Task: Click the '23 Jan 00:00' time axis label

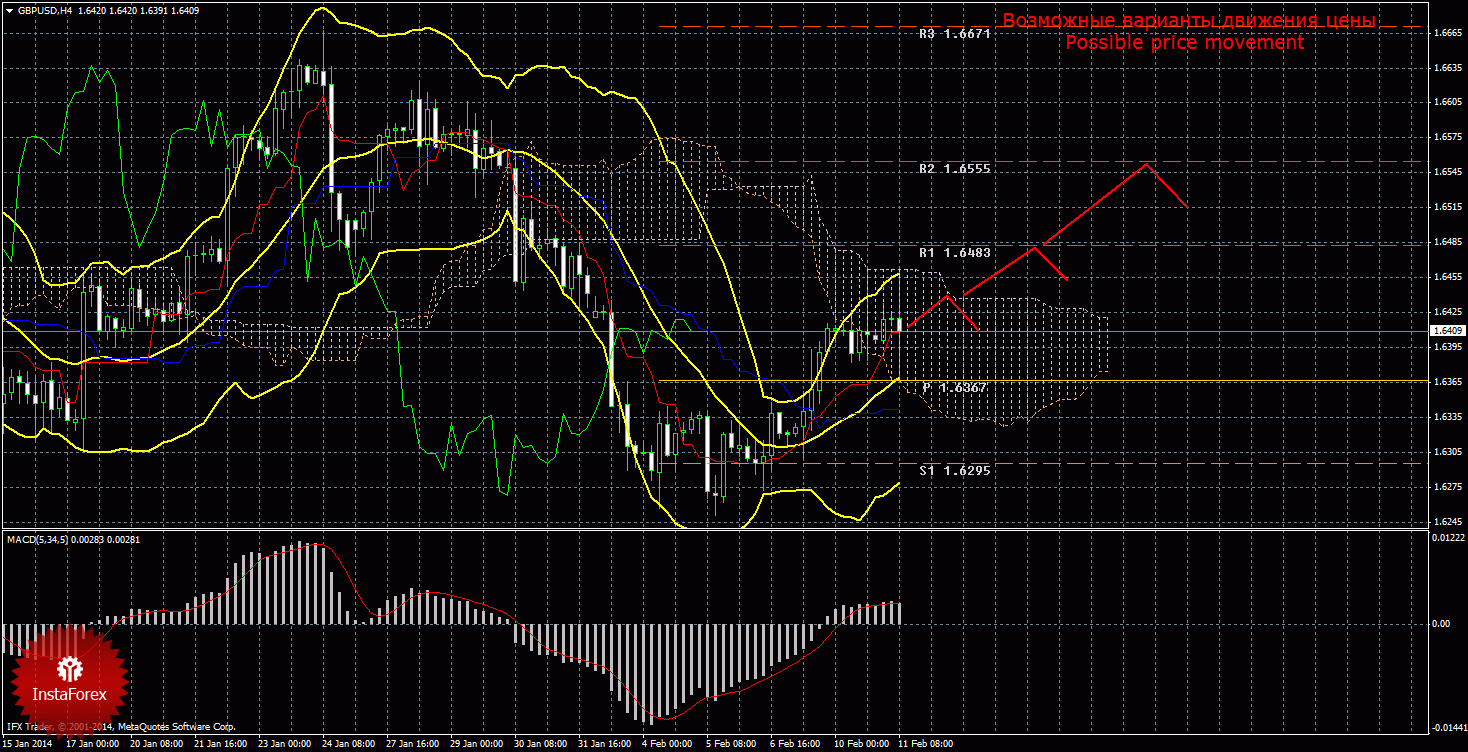Action: 284,744
